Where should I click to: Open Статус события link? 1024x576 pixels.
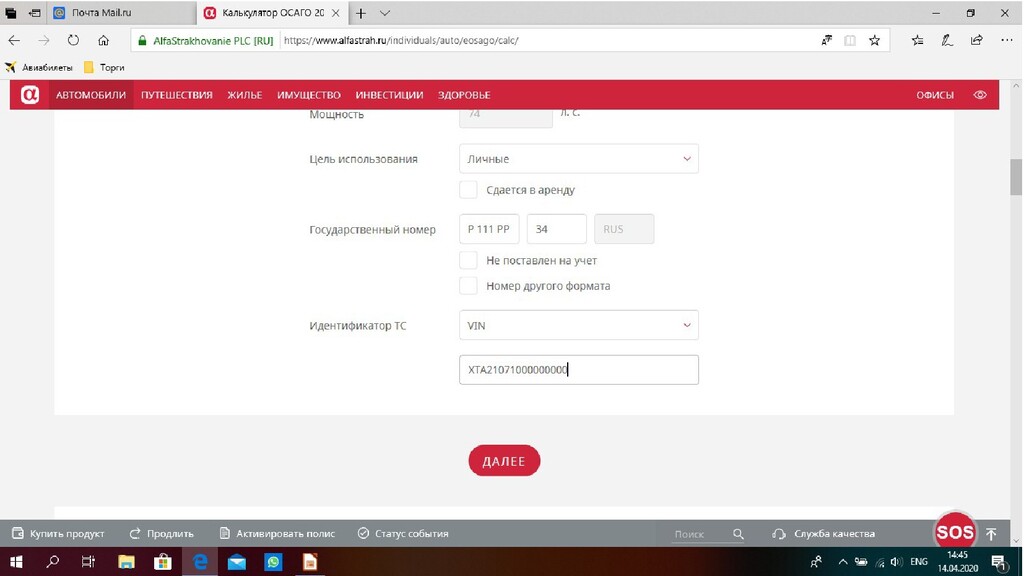pyautogui.click(x=403, y=534)
